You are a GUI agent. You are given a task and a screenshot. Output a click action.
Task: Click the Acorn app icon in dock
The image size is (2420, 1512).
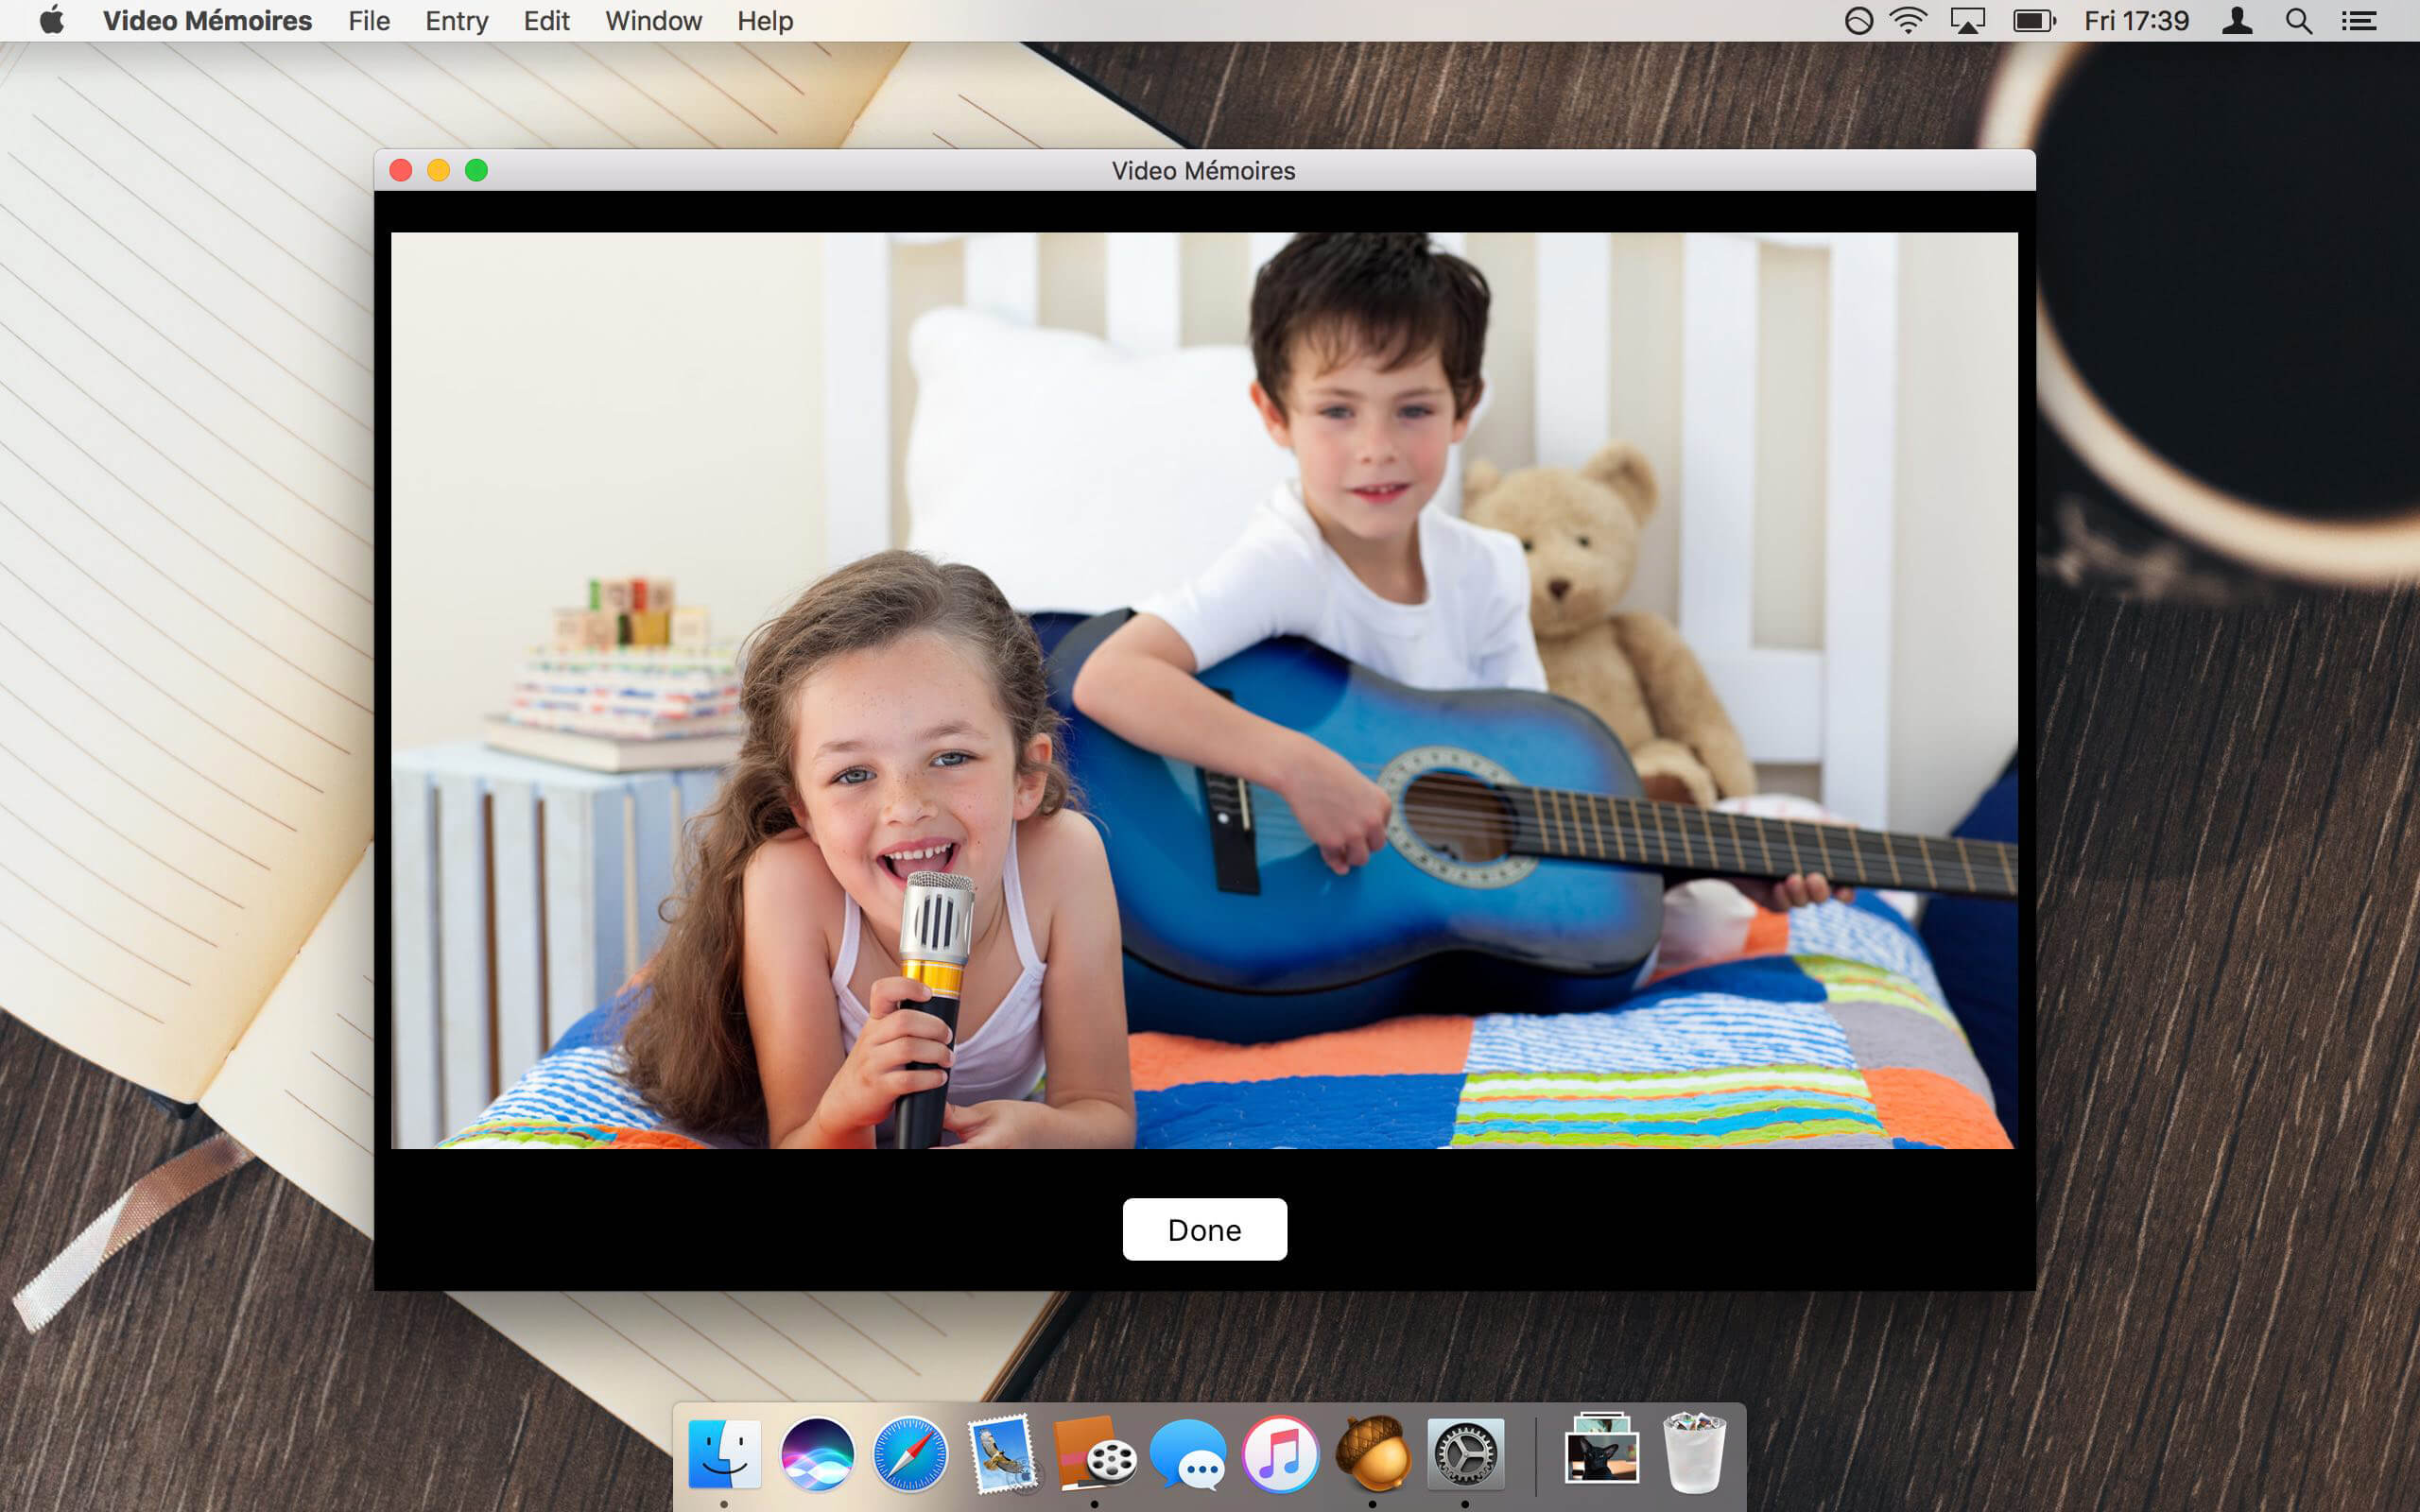click(x=1373, y=1454)
